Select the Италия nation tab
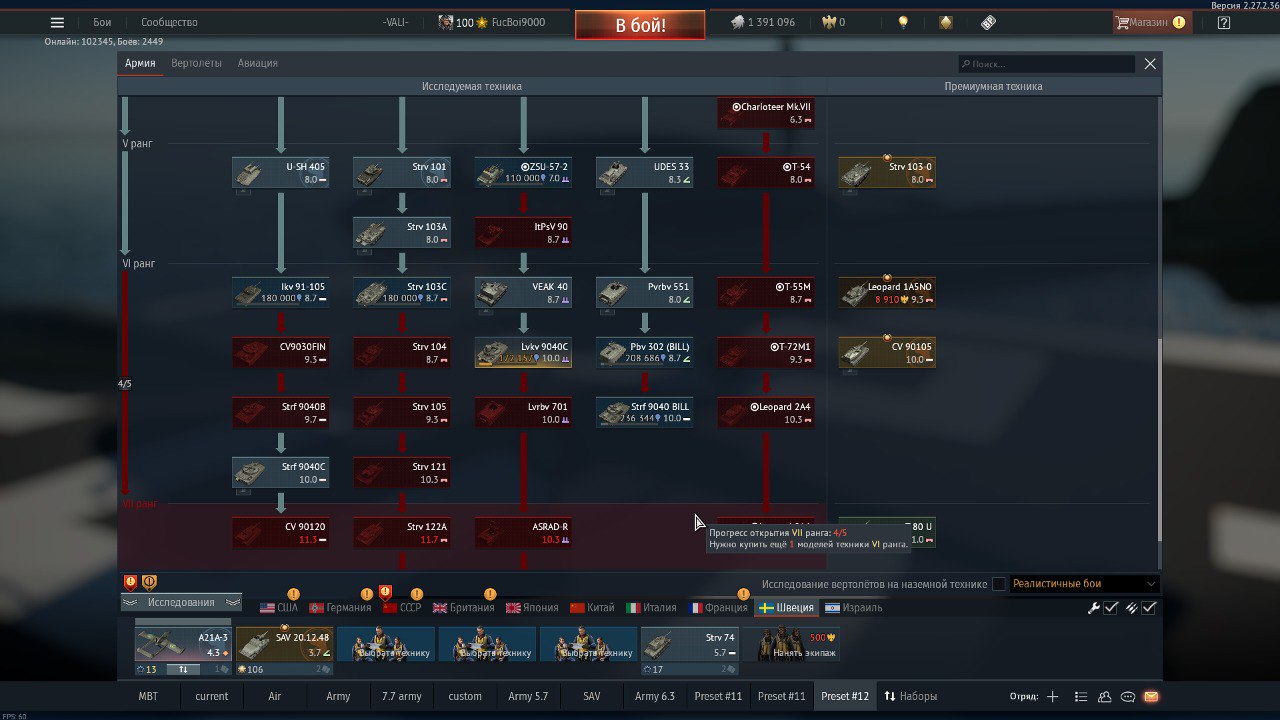The width and height of the screenshot is (1280, 720). point(651,608)
